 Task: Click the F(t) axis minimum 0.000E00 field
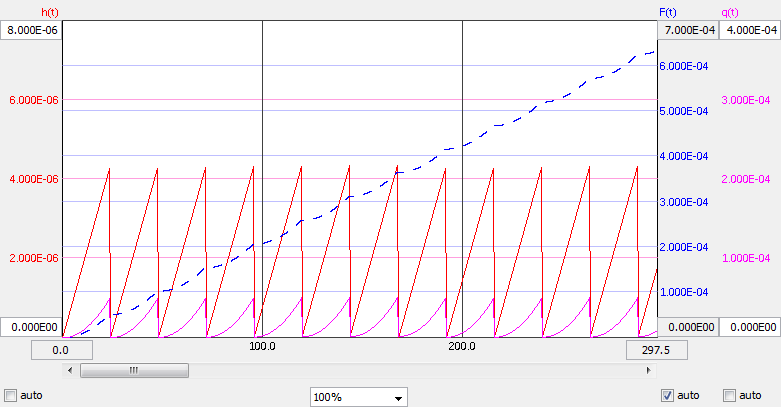(x=688, y=327)
